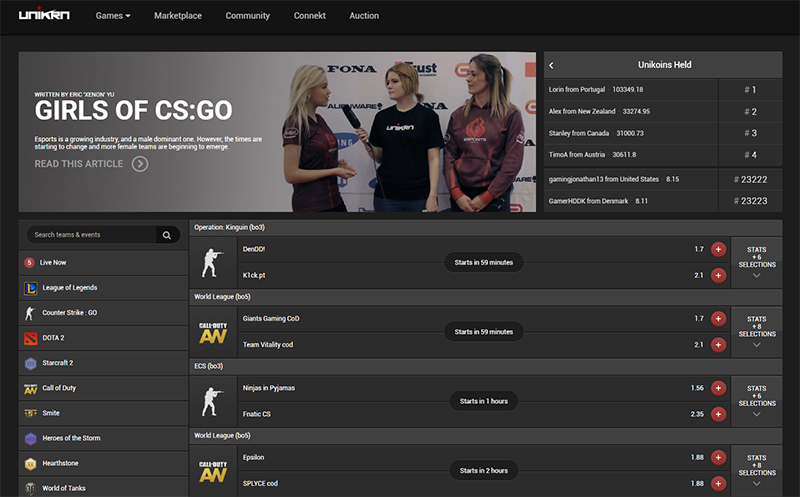Open the Community page

247,16
